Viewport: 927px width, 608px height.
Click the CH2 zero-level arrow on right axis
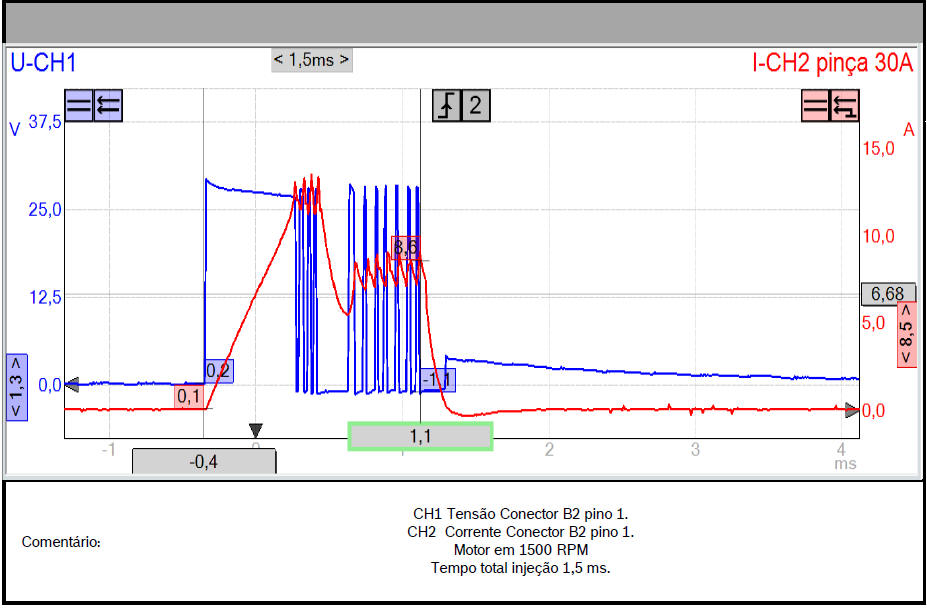(x=852, y=410)
